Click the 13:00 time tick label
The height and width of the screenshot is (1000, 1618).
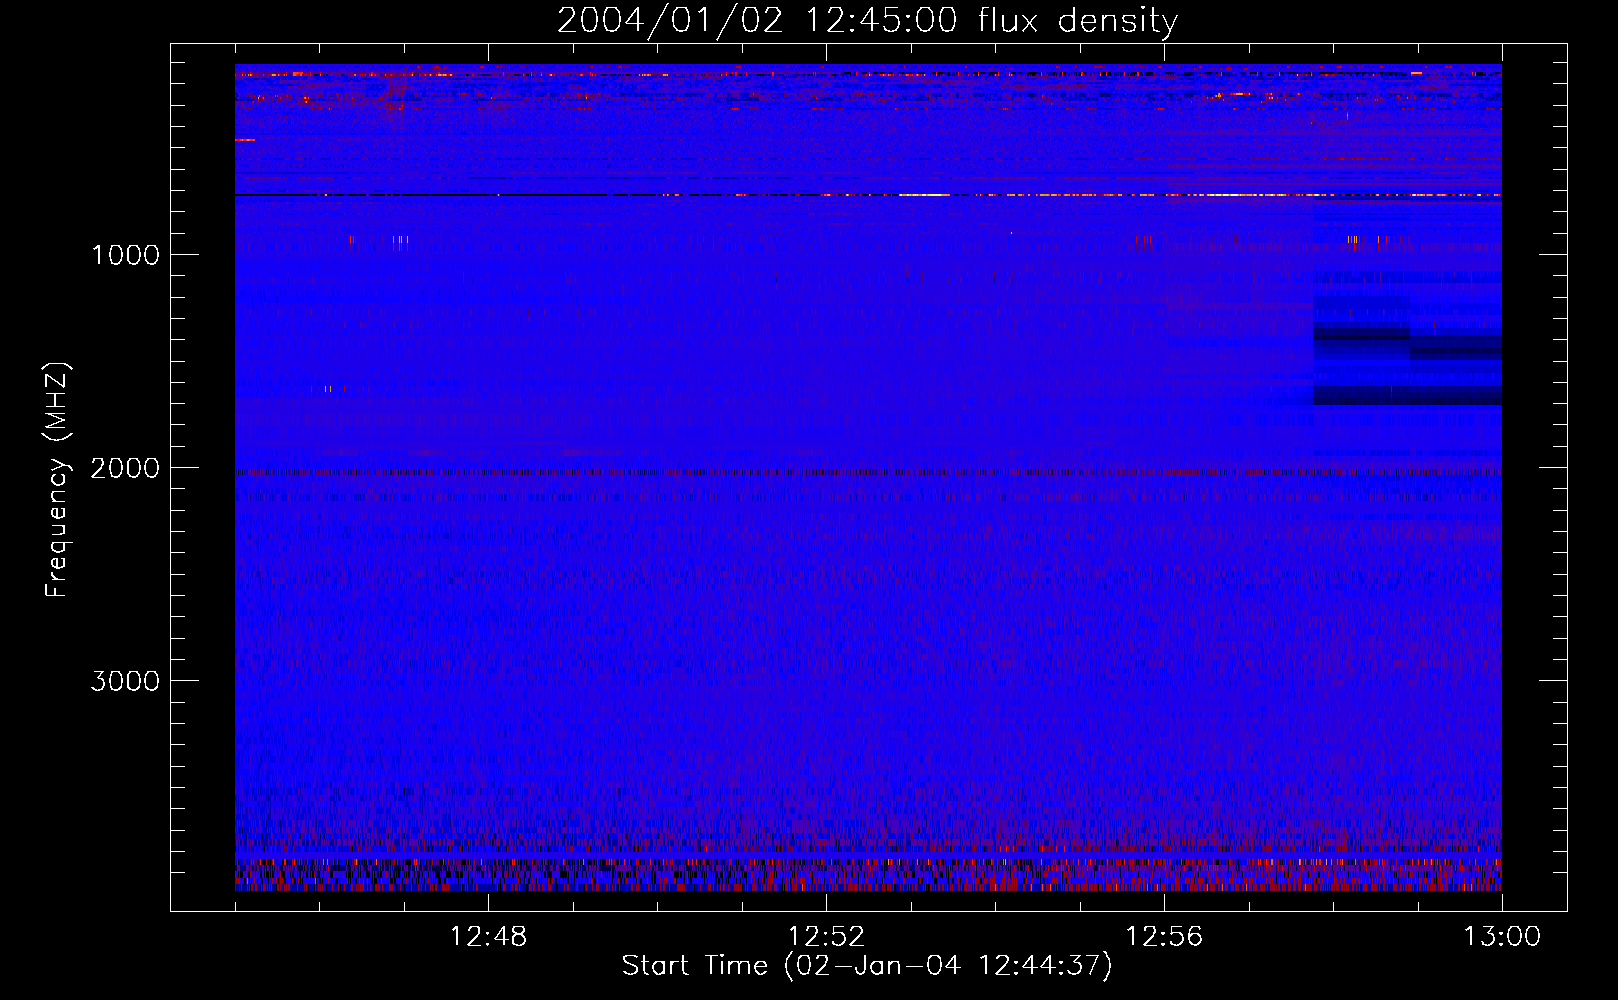[1502, 937]
